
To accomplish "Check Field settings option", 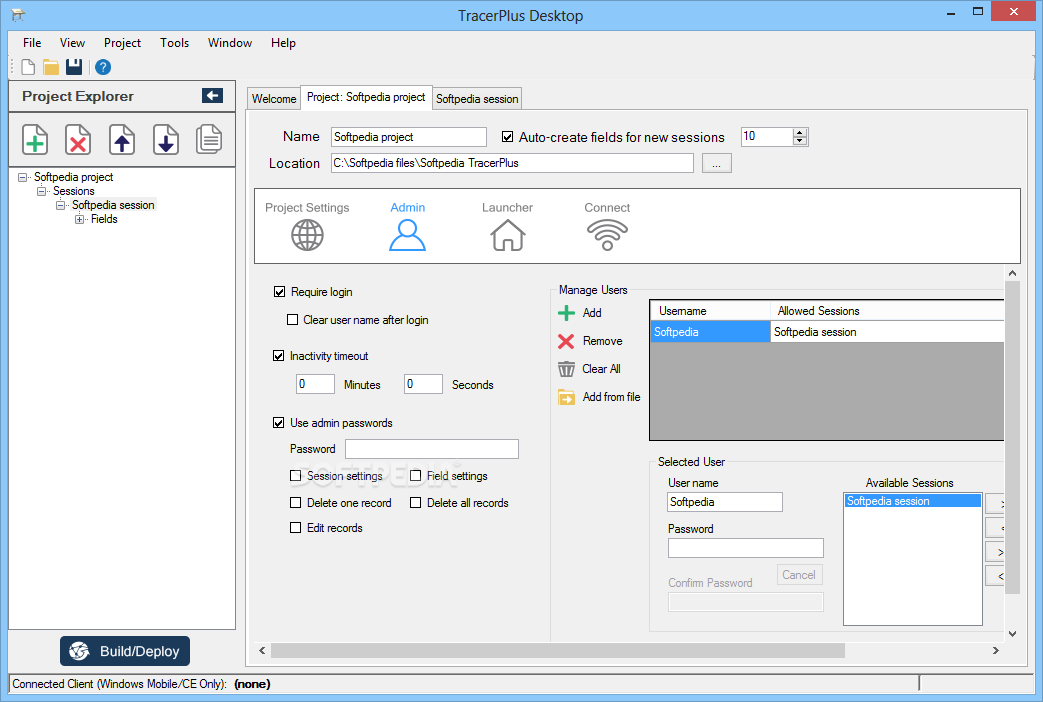I will (x=416, y=475).
